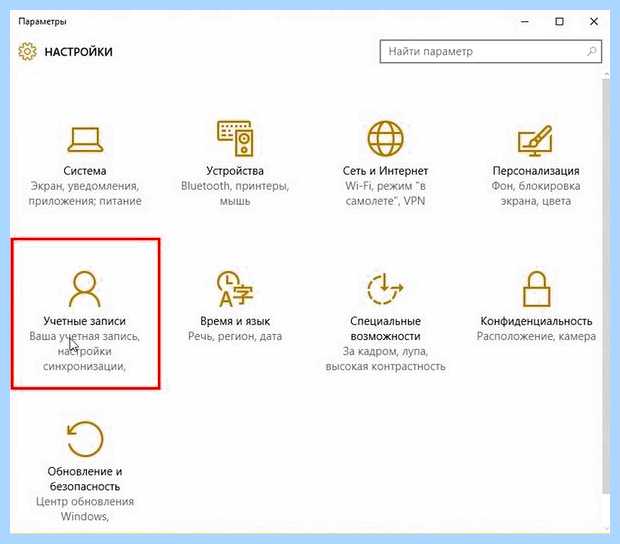Viewport: 620px width, 544px height.
Task: Click the text 'Фон, блокировка экрана, цвета'
Action: coord(536,193)
